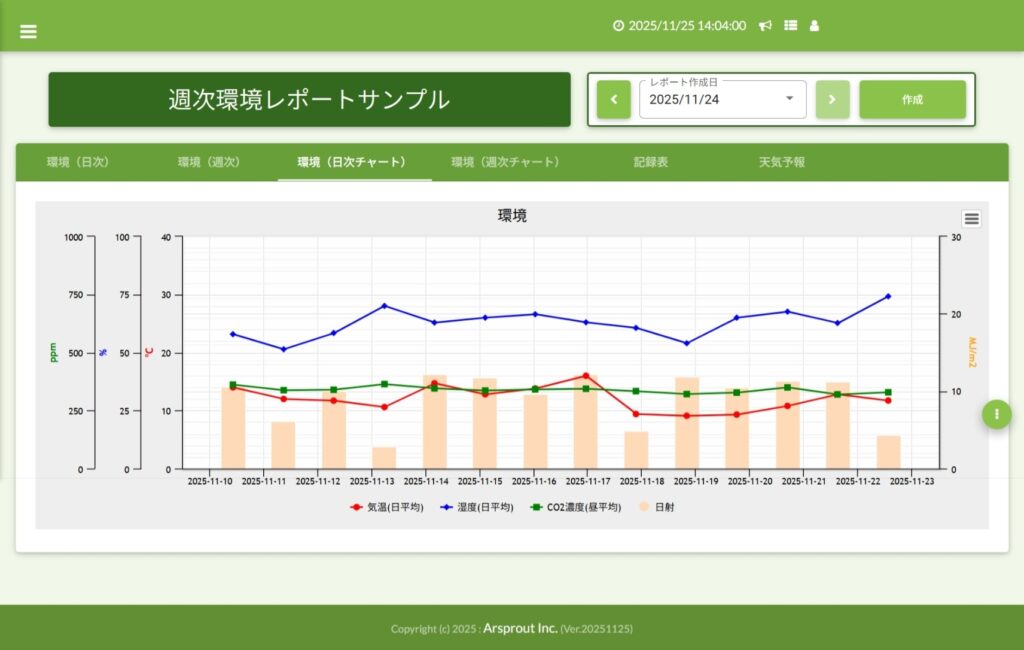Click the Arsprout Inc. footer link
The height and width of the screenshot is (650, 1024).
(520, 628)
